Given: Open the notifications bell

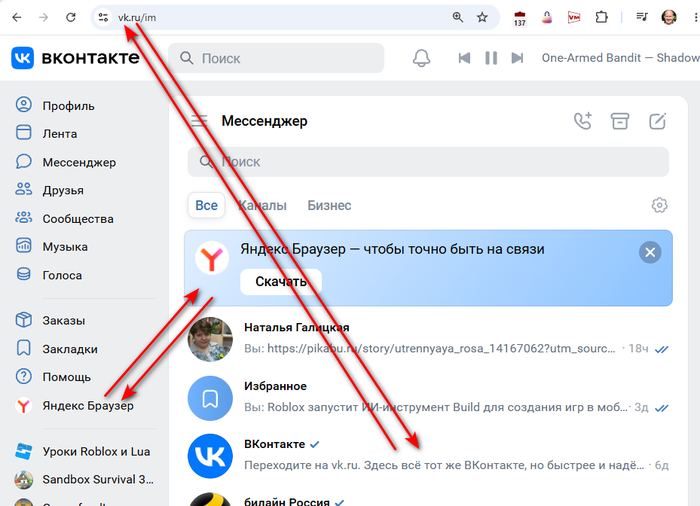Looking at the screenshot, I should 421,58.
